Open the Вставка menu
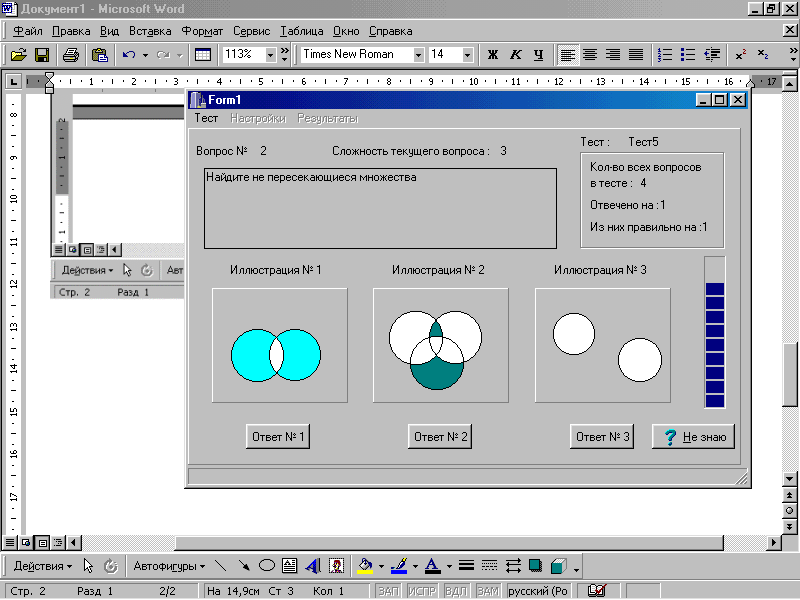The width and height of the screenshot is (800, 600). pos(150,31)
